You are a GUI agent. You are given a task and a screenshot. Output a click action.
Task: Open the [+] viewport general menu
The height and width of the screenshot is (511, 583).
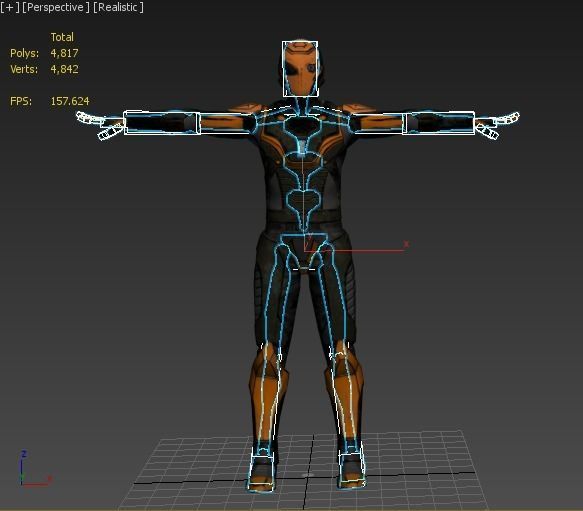click(10, 7)
